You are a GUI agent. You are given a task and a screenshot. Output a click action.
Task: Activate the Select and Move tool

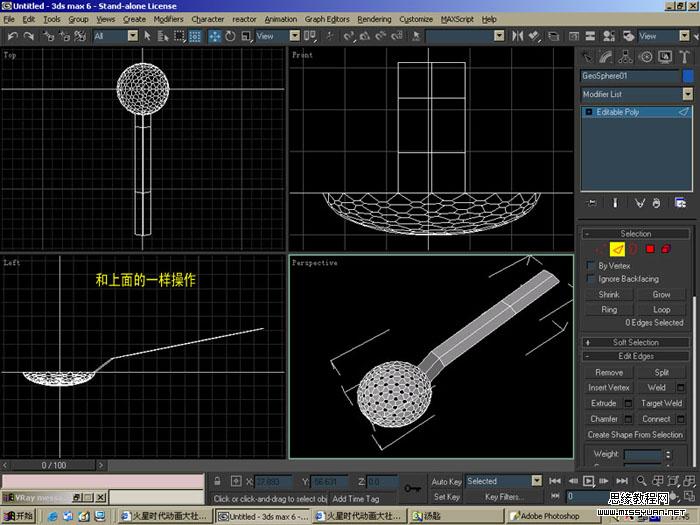click(x=214, y=36)
